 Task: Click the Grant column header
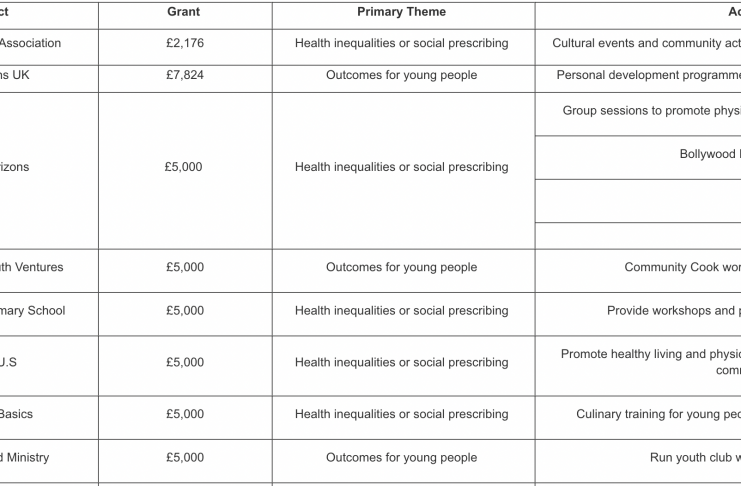coord(184,12)
